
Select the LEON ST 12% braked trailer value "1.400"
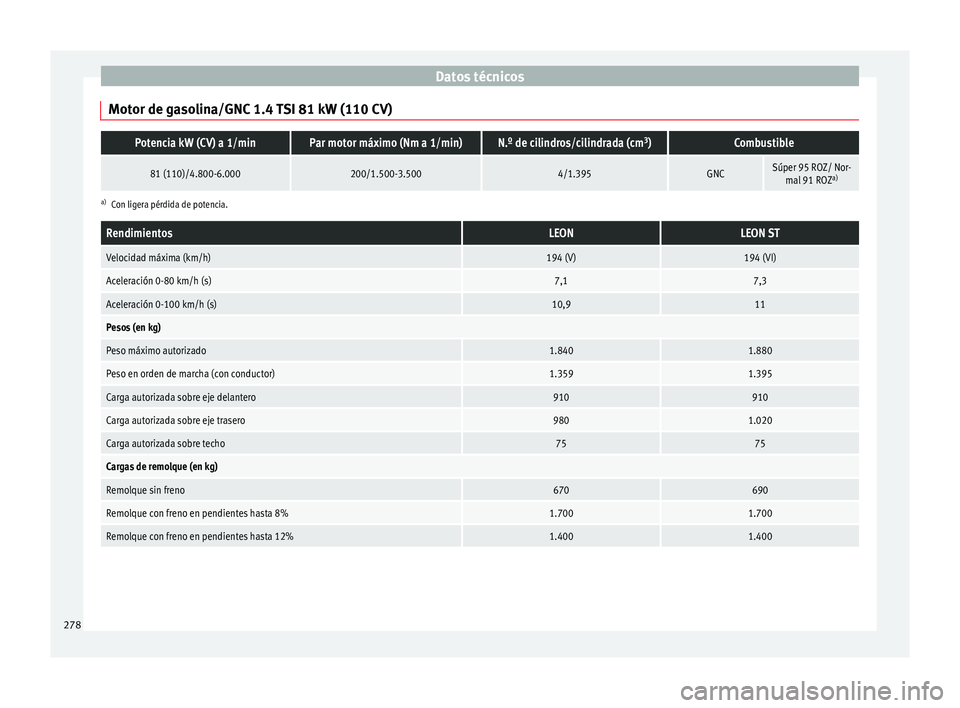pyautogui.click(x=760, y=537)
